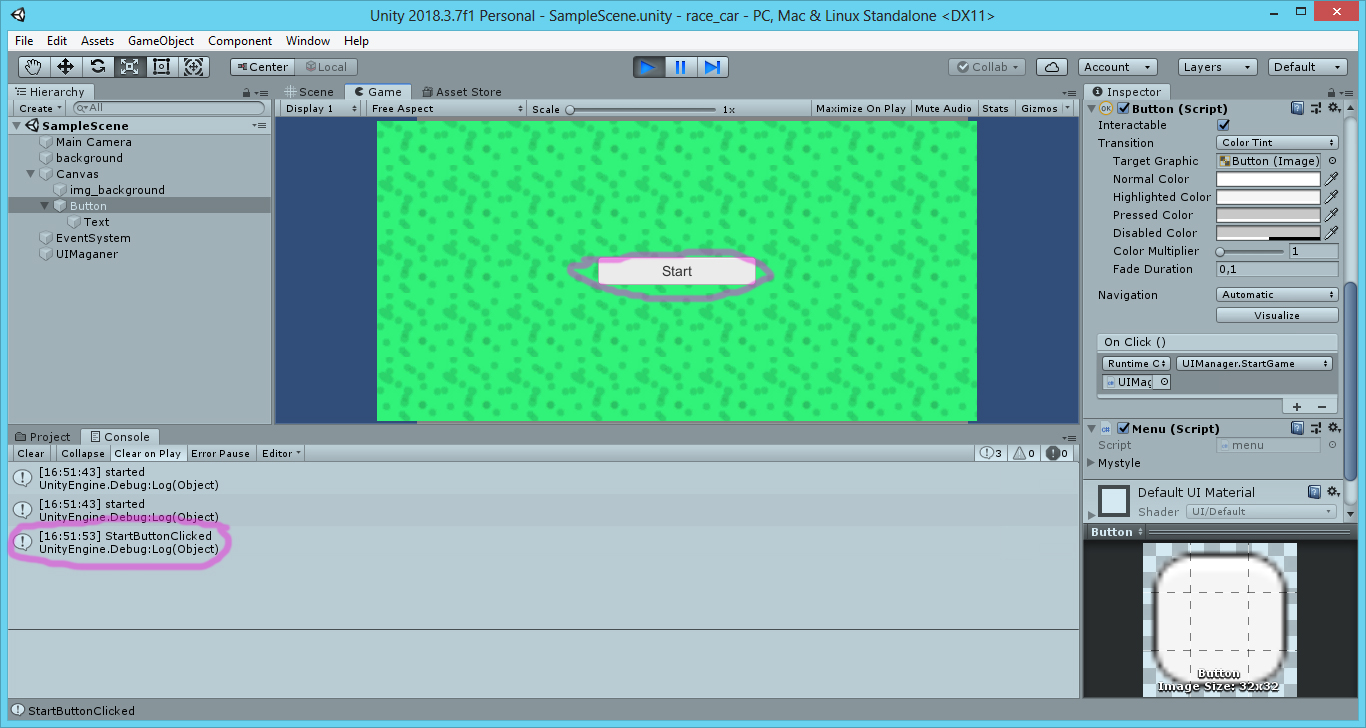Image resolution: width=1366 pixels, height=728 pixels.
Task: Open the GameObject menu
Action: tap(160, 41)
